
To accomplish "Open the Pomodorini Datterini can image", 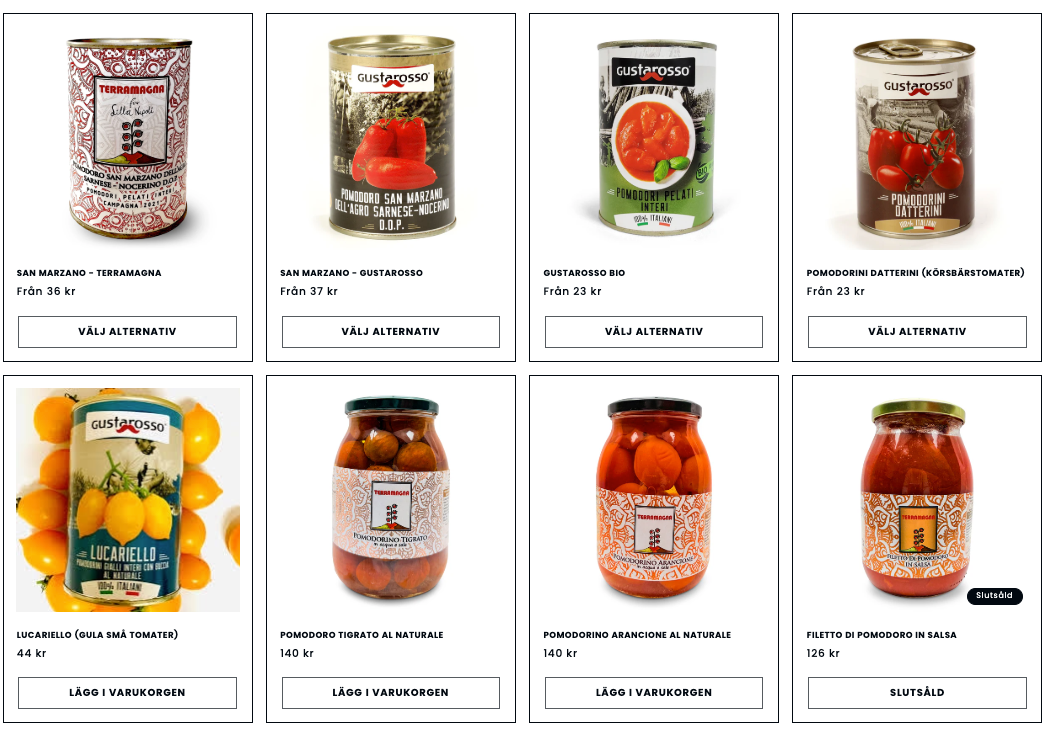I will 917,138.
